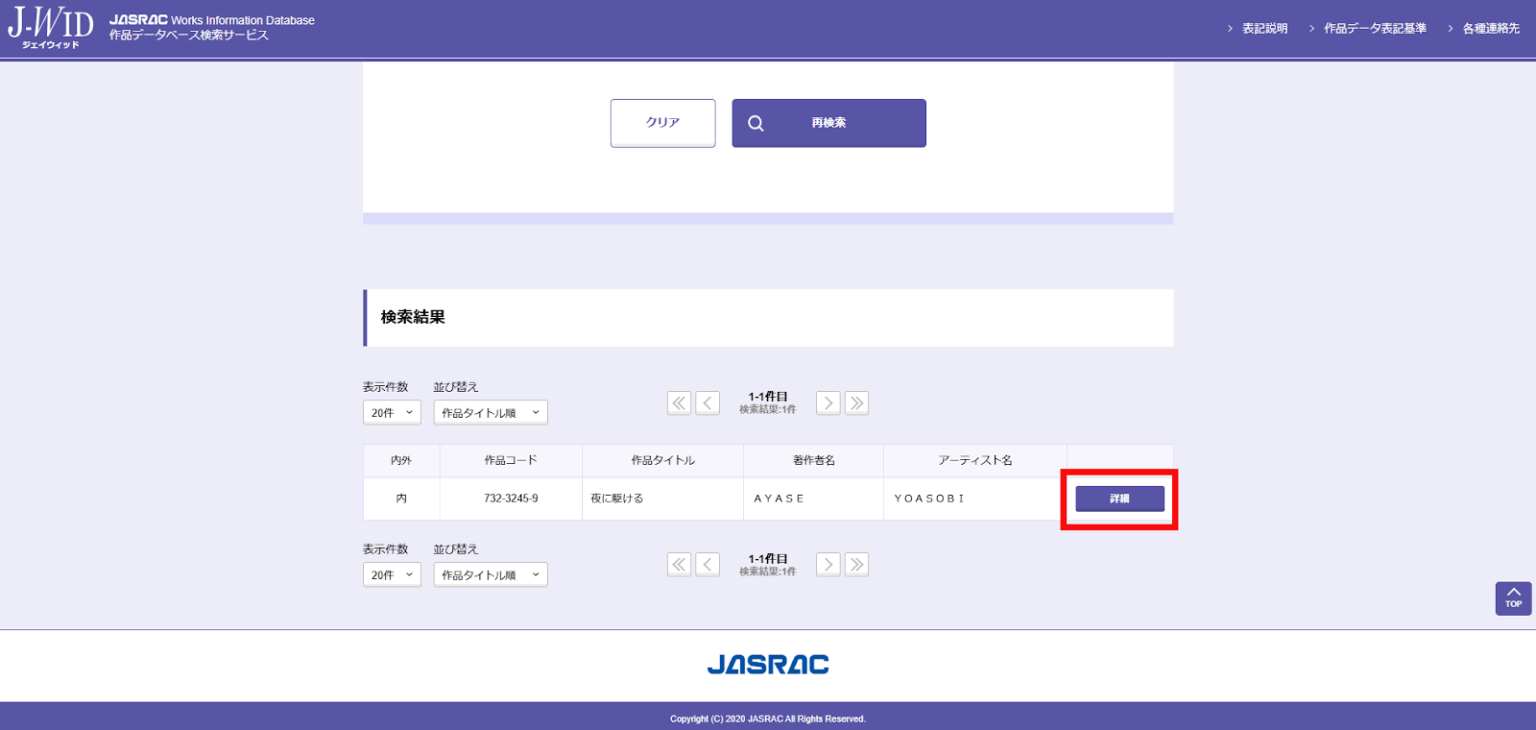This screenshot has height=730, width=1536.
Task: Click the JASRAC logo in the footer
Action: tap(768, 663)
